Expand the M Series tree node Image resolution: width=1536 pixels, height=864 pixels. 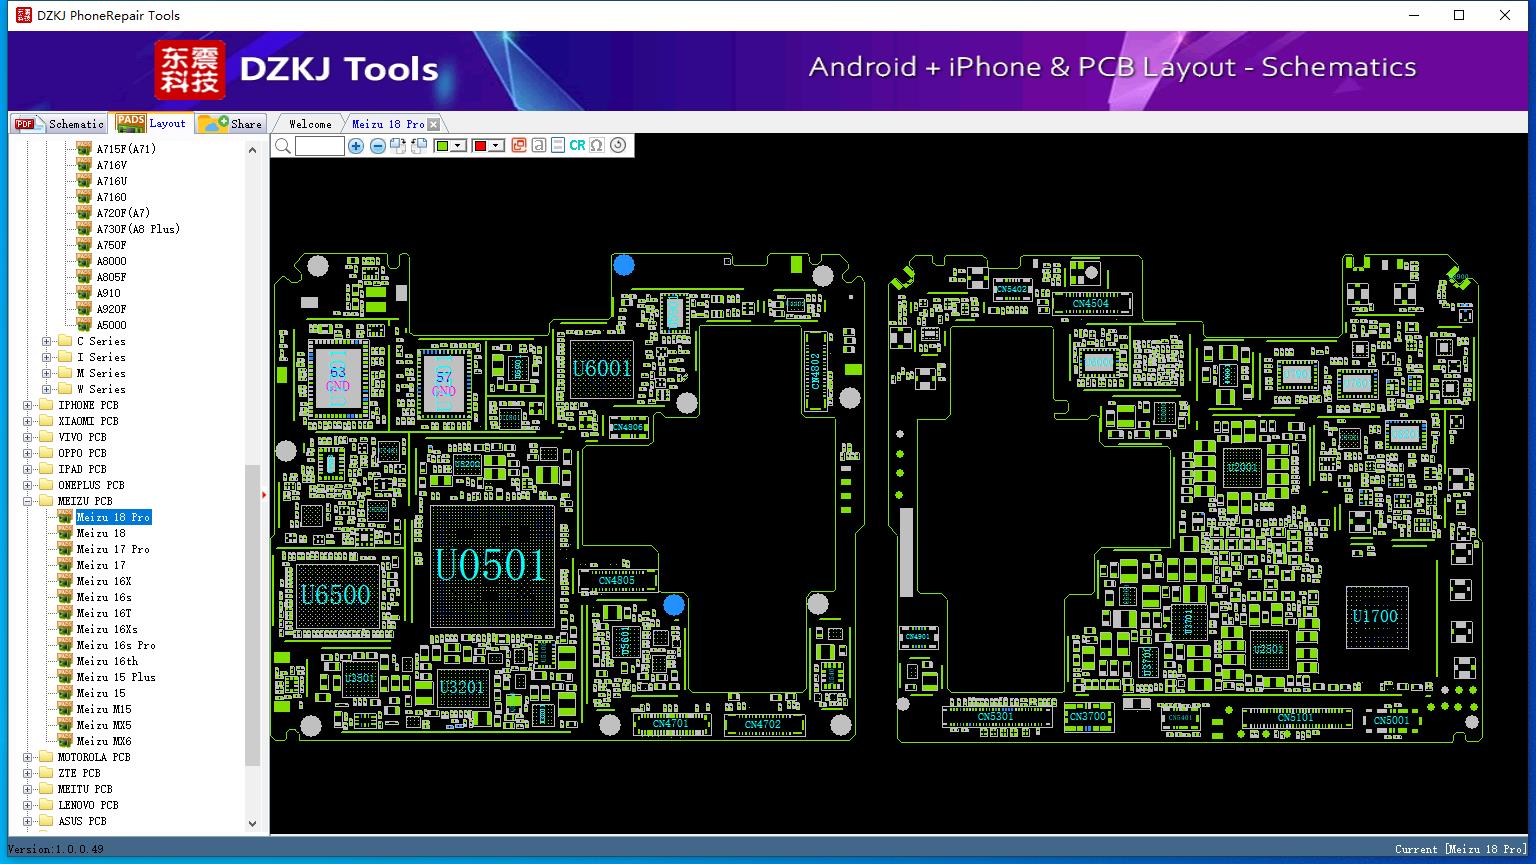pos(47,373)
